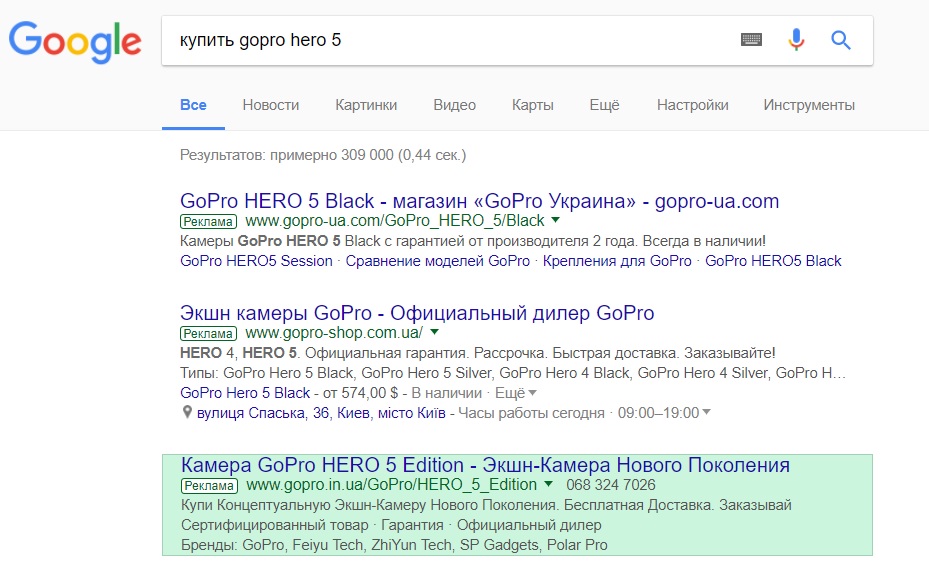
Task: Open the on-screen keyboard icon
Action: [x=751, y=40]
